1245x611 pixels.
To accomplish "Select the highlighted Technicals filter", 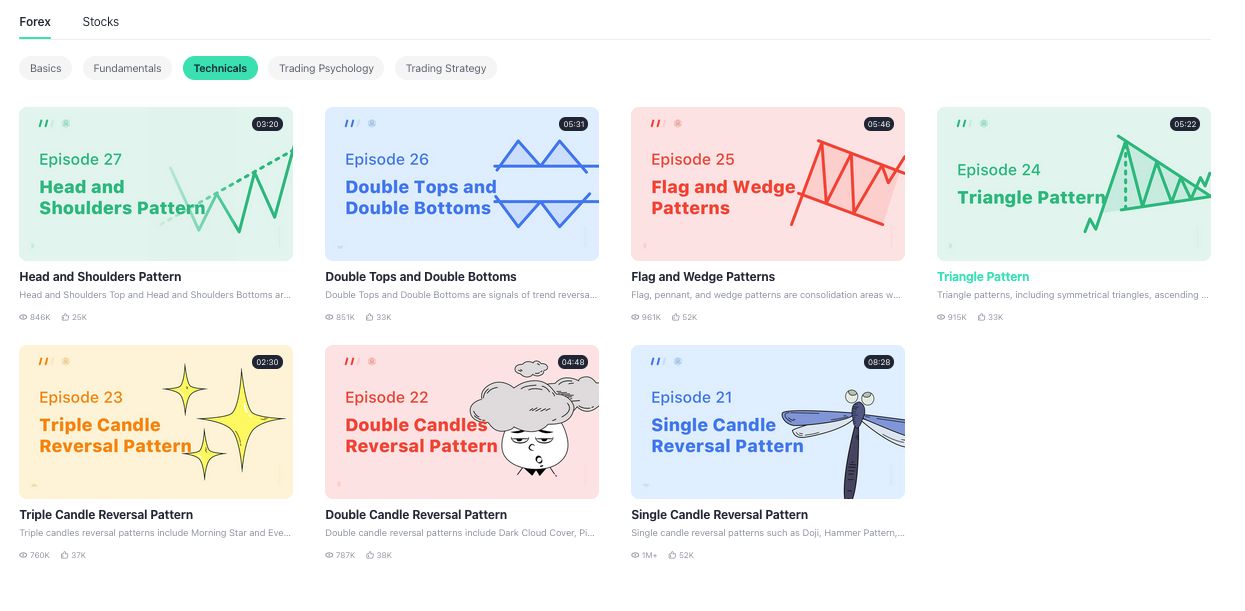I will pyautogui.click(x=220, y=68).
